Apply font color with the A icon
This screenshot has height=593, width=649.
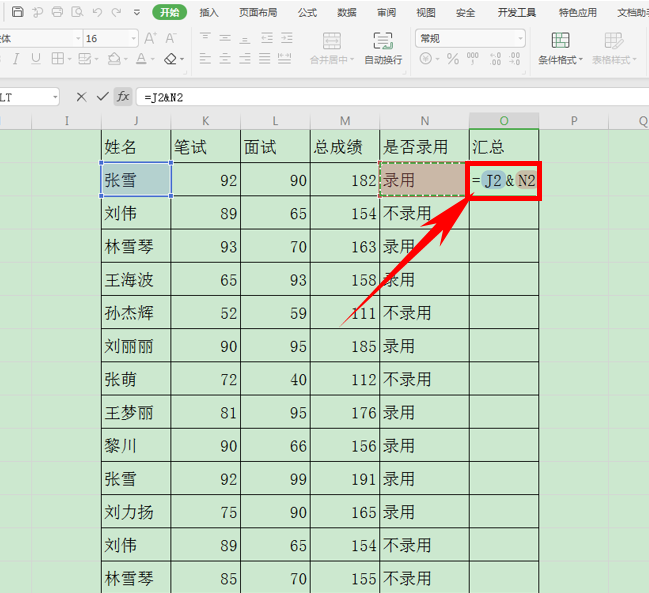141,59
